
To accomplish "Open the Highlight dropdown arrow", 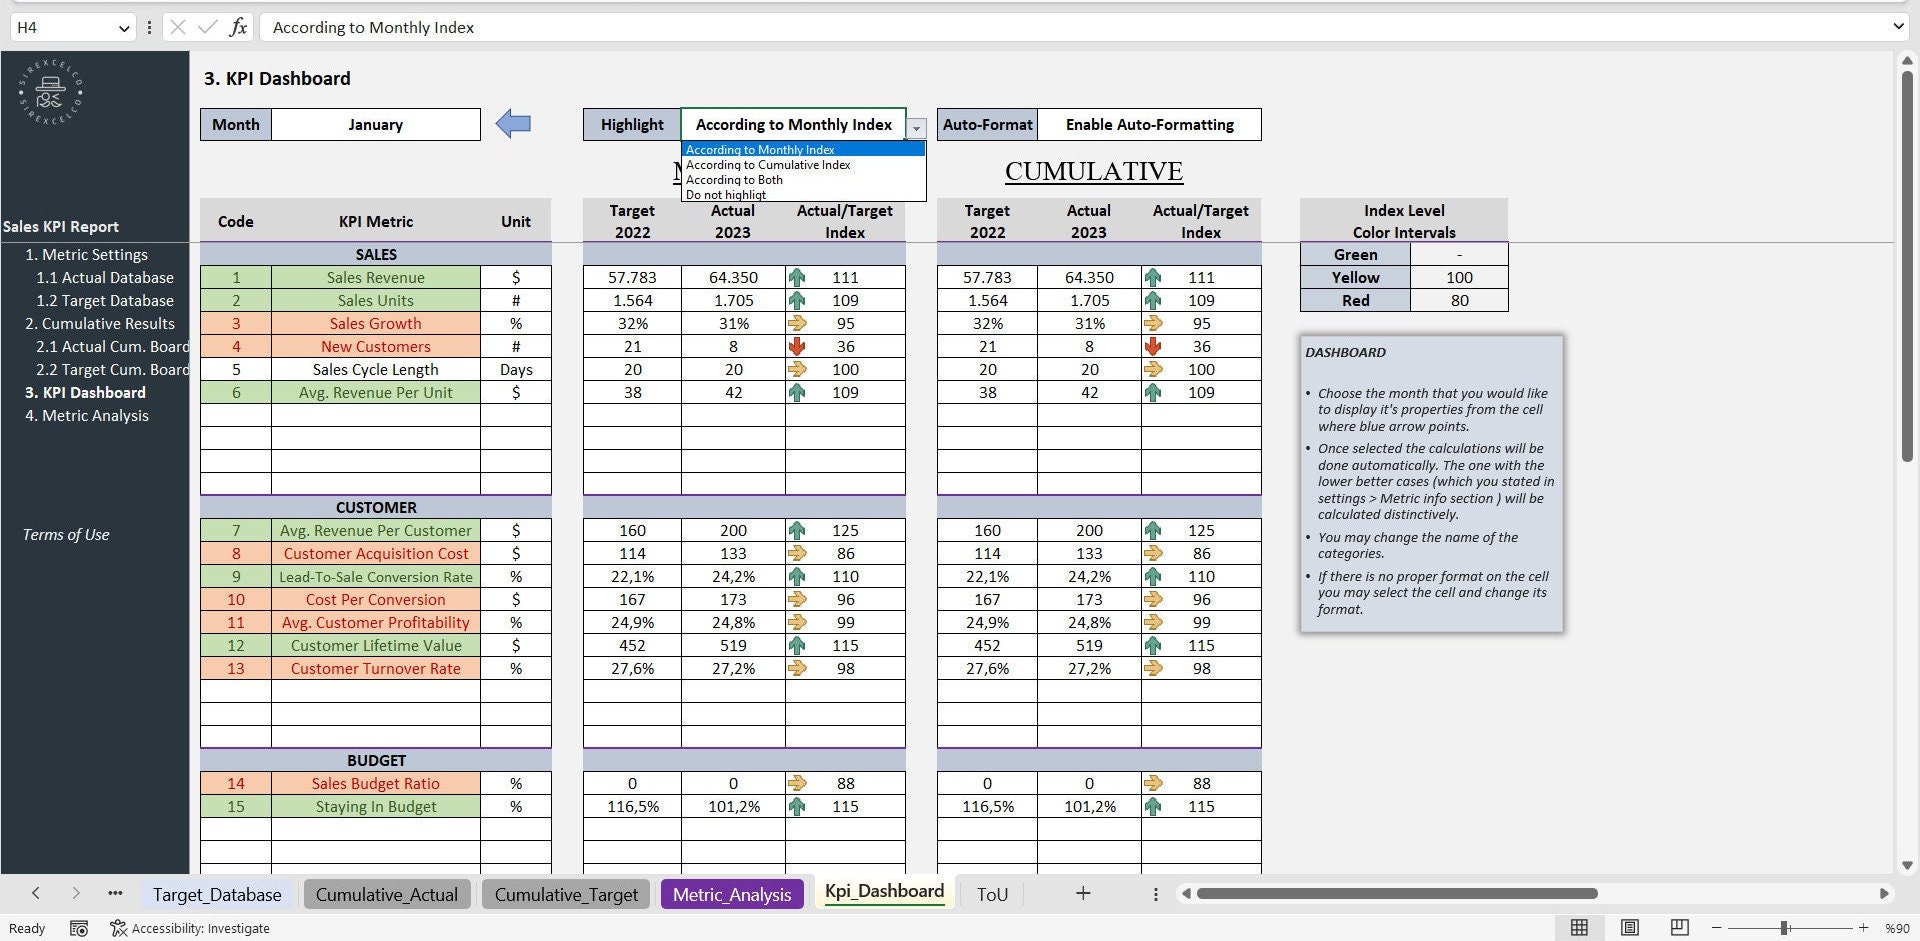I will tap(916, 128).
